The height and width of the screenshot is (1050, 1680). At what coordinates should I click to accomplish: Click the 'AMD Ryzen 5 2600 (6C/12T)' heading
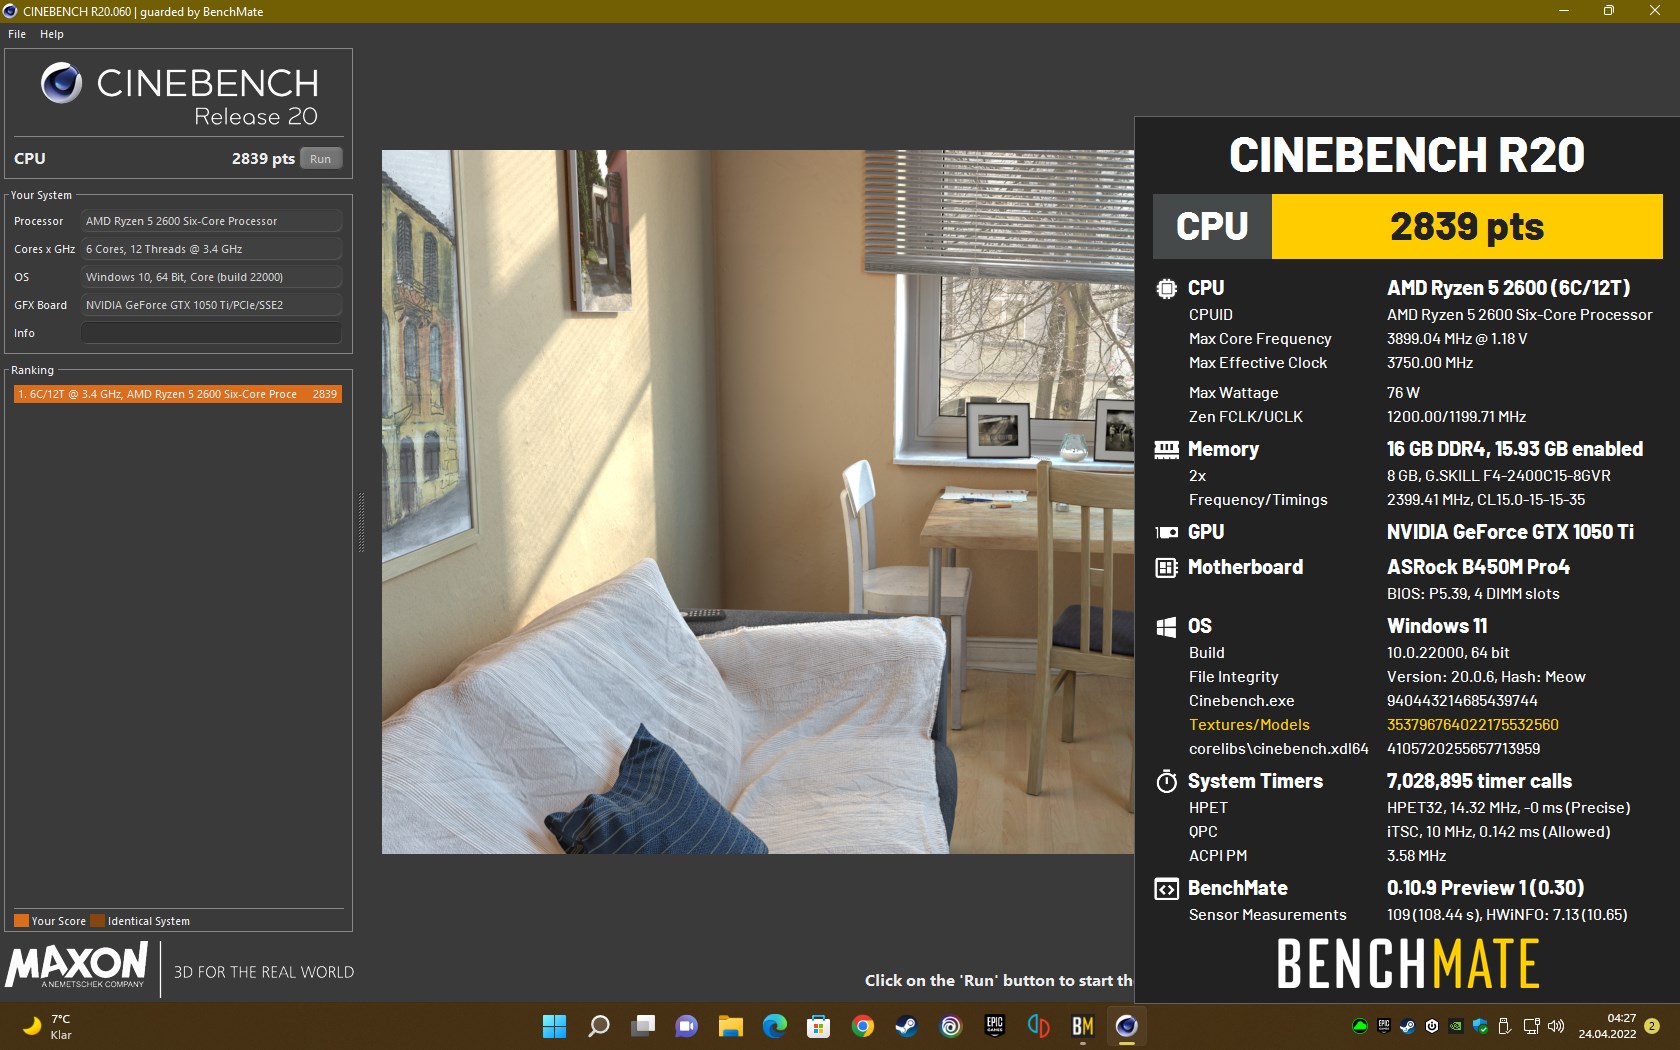point(1508,288)
